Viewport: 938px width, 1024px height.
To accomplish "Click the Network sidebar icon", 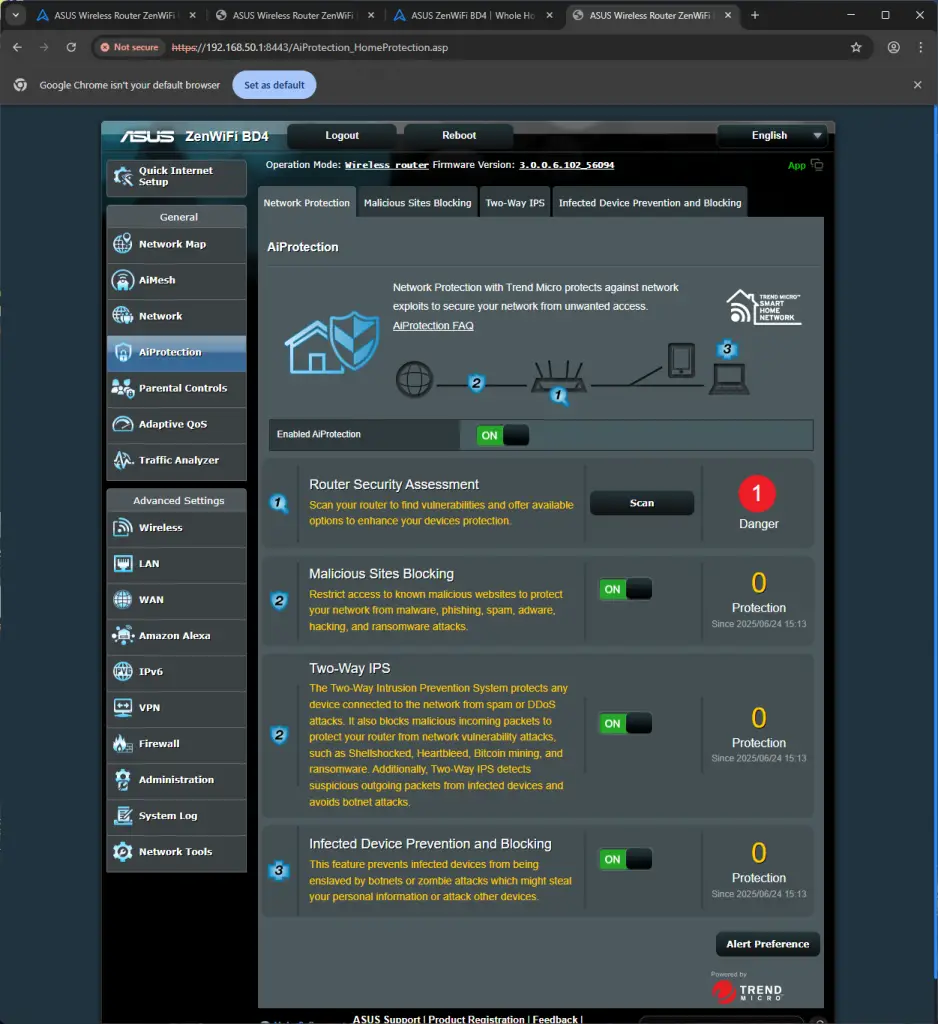I will pyautogui.click(x=123, y=315).
